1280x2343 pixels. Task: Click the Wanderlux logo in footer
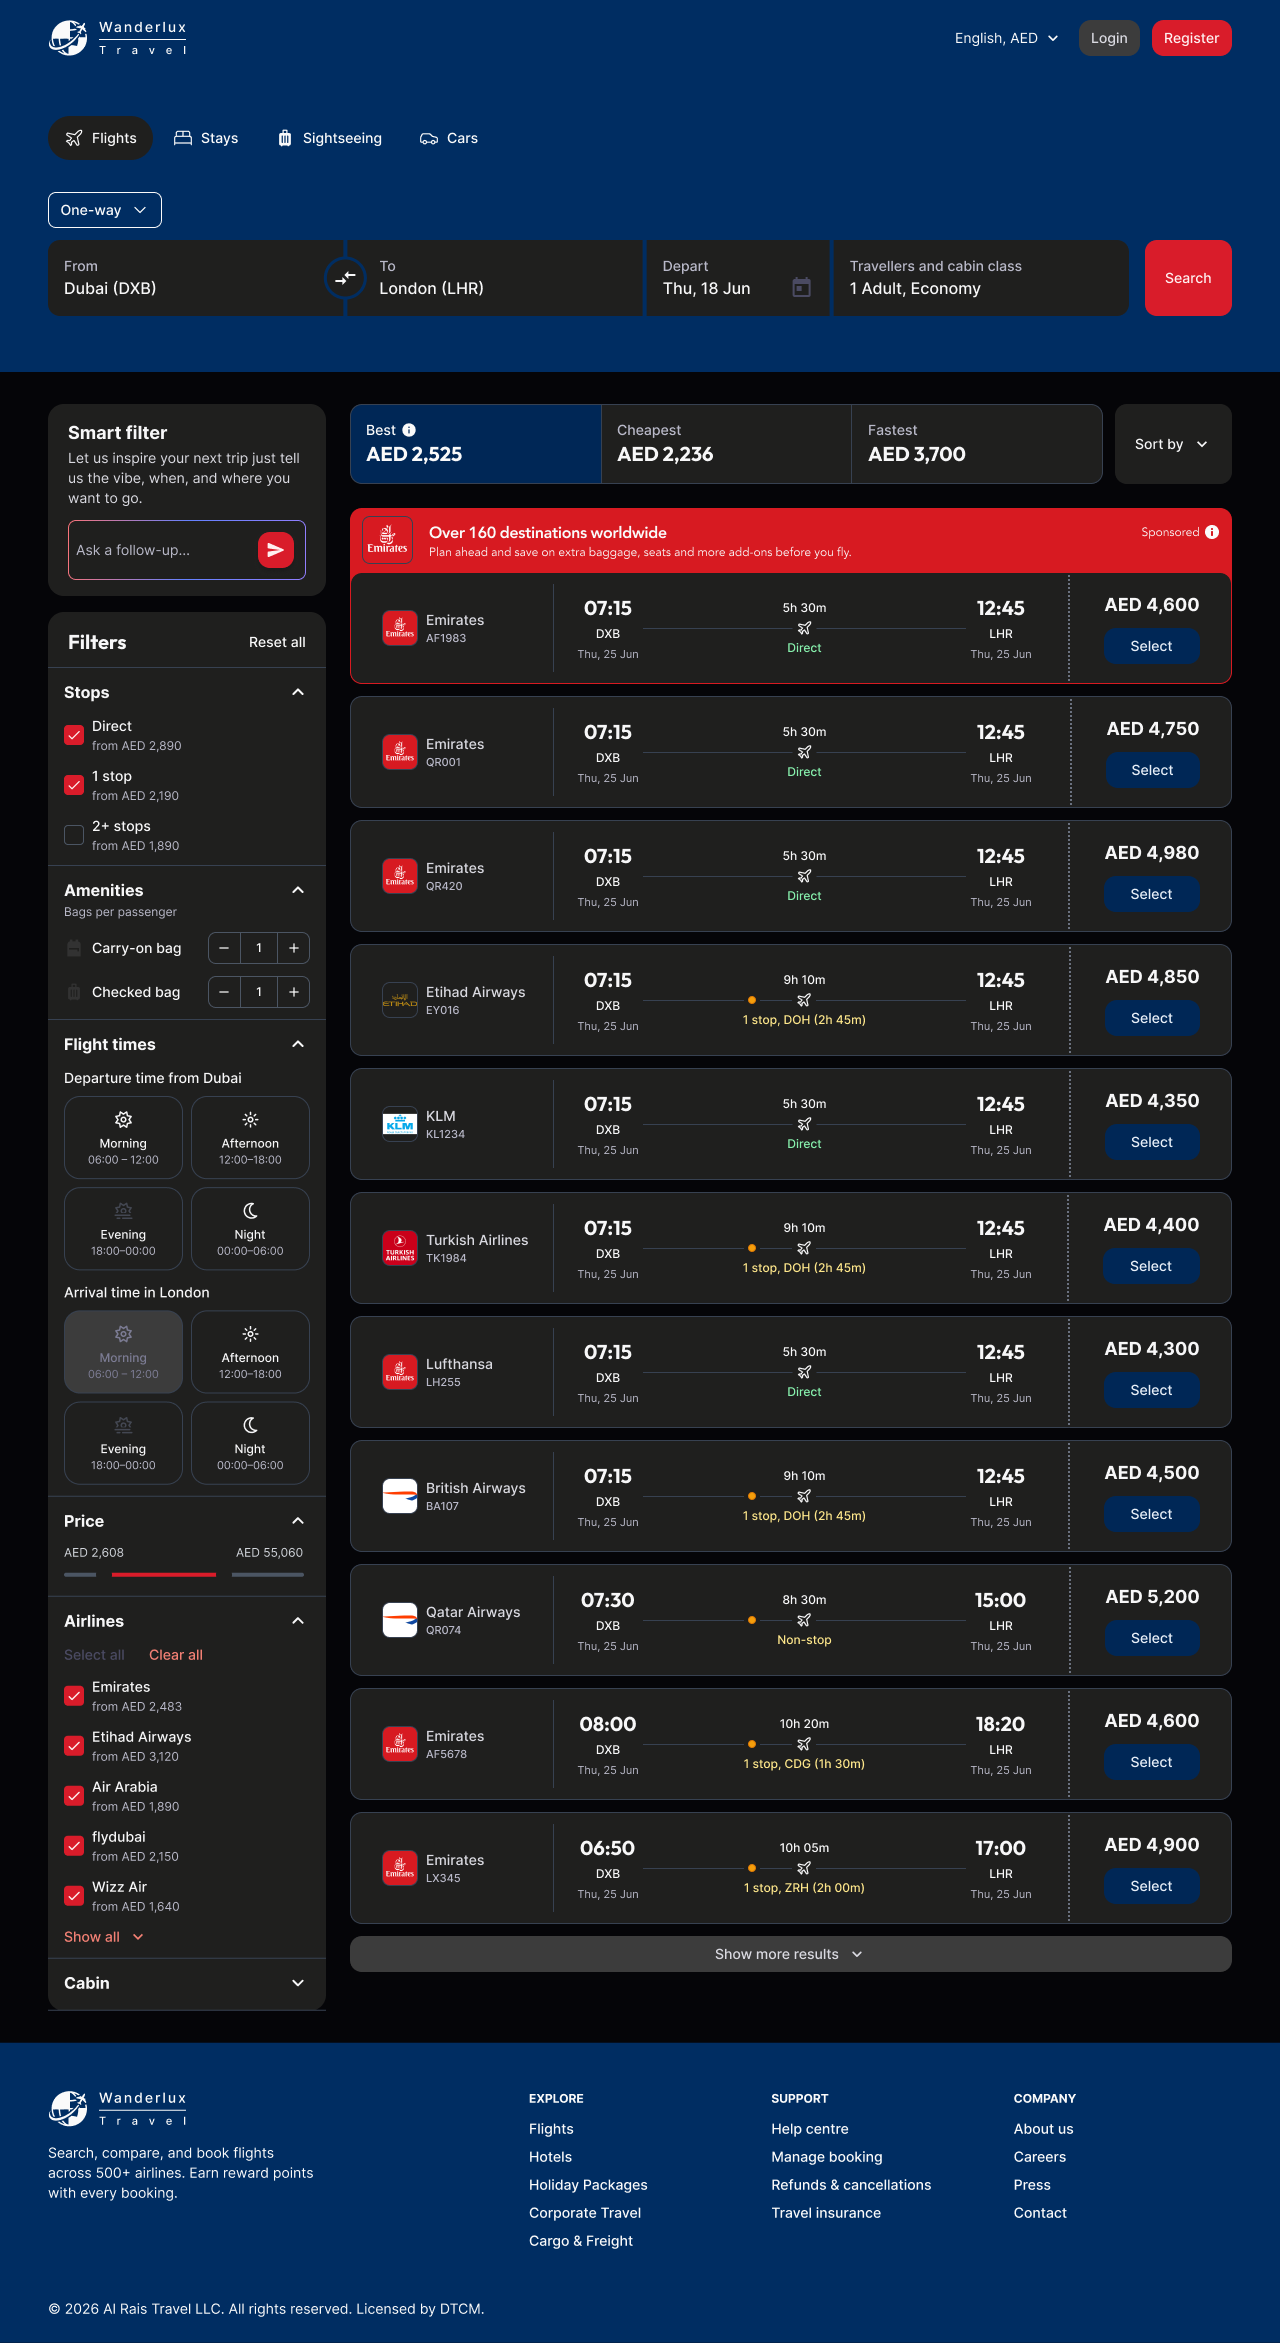point(118,2108)
